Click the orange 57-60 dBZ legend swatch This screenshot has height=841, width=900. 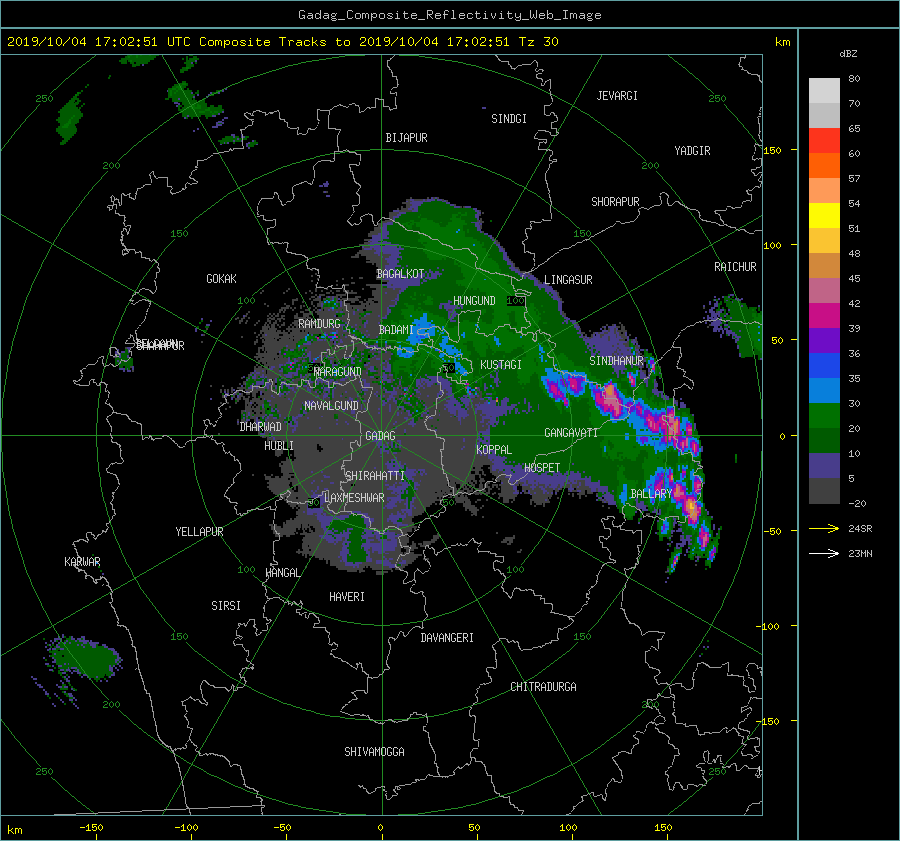(824, 165)
